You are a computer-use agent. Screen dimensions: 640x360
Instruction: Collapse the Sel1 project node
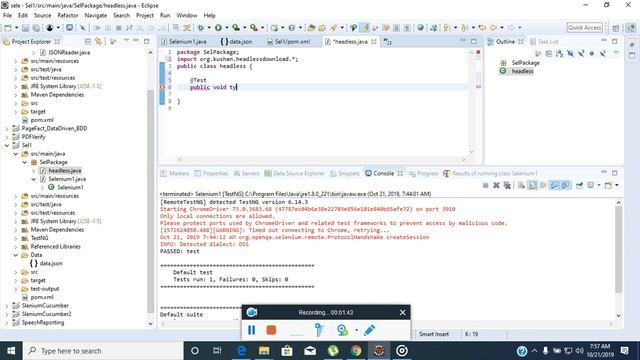(x=7, y=145)
